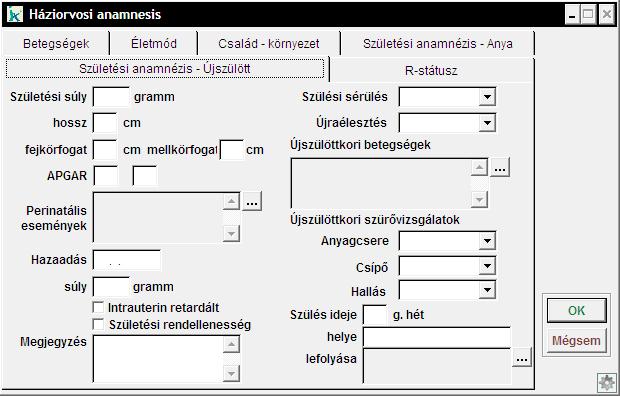The image size is (620, 396).
Task: Open the ellipsis button beside lefolyása field
Action: (522, 358)
